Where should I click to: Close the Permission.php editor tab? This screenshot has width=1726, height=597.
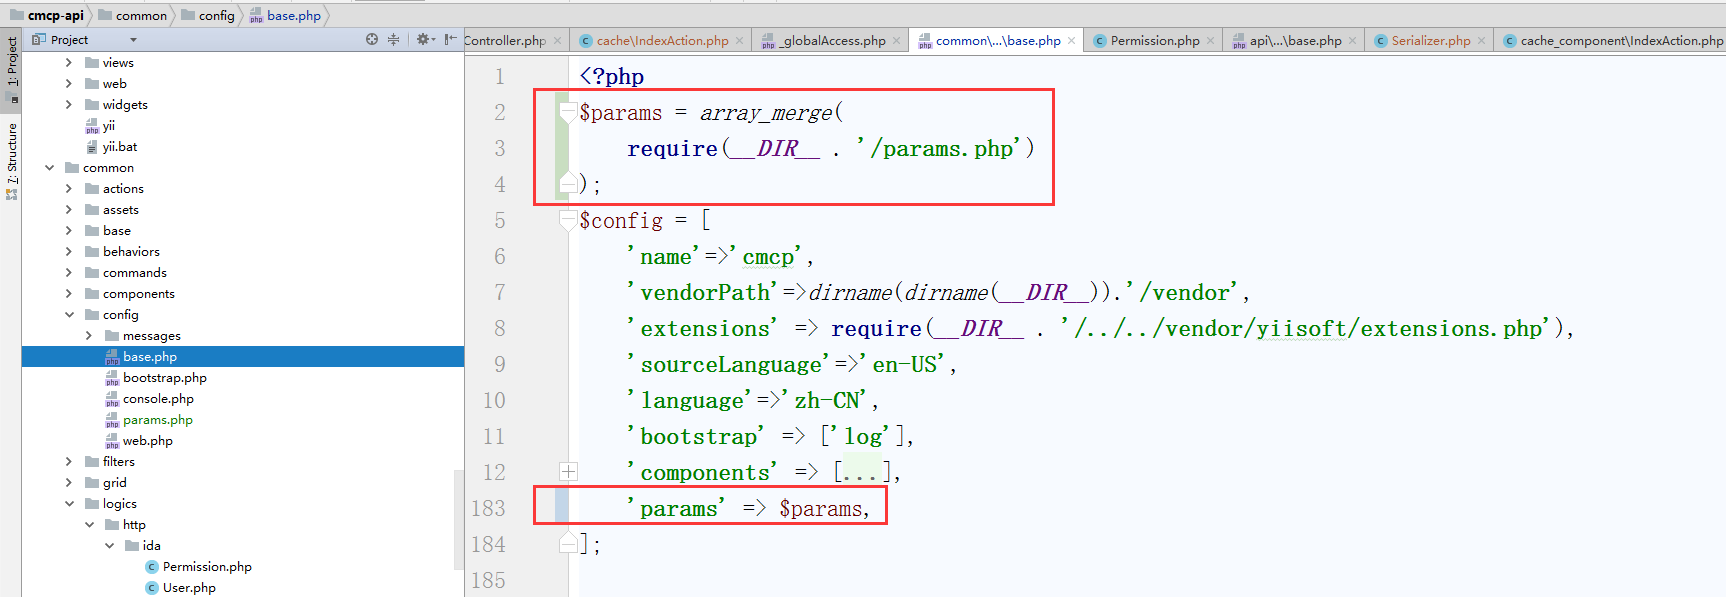click(1210, 41)
